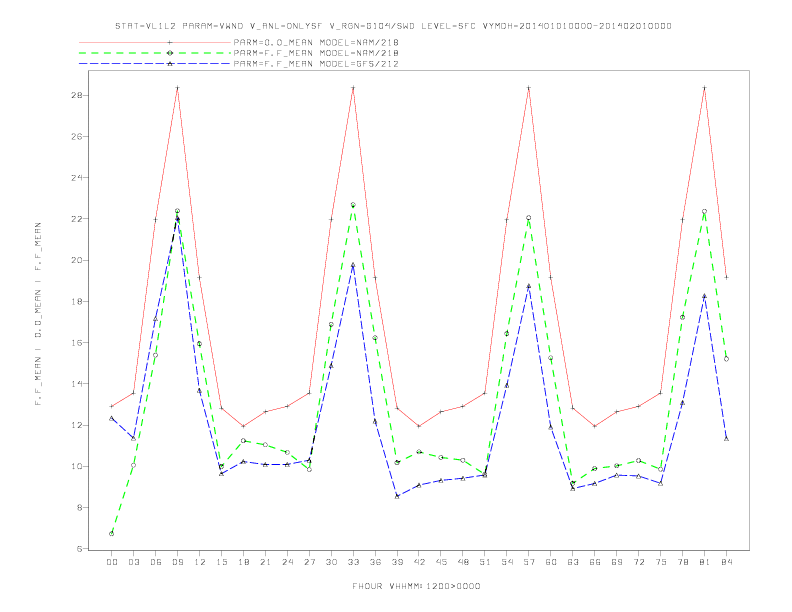Click the y-axis tick label 16
This screenshot has height=612, width=792.
coord(76,342)
